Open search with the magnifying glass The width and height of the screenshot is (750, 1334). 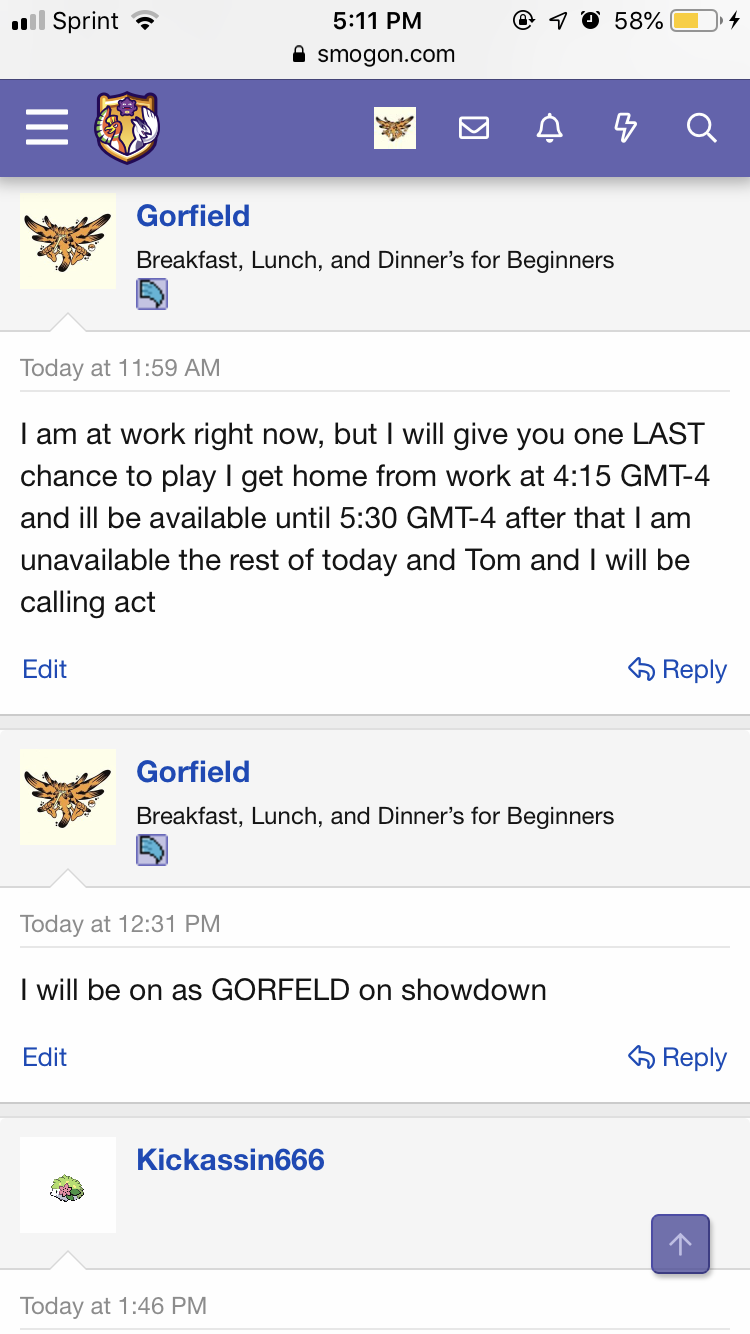coord(701,128)
